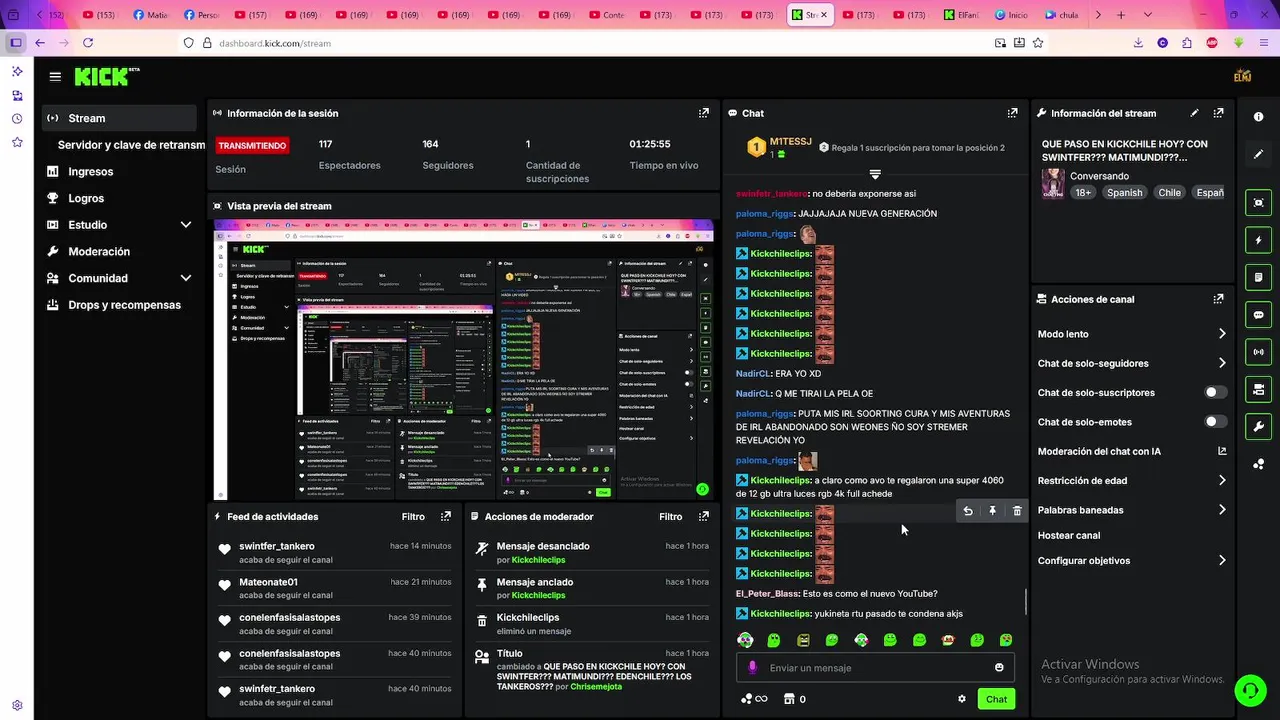Toggle Chat de solo-emotes switch

tap(1216, 422)
